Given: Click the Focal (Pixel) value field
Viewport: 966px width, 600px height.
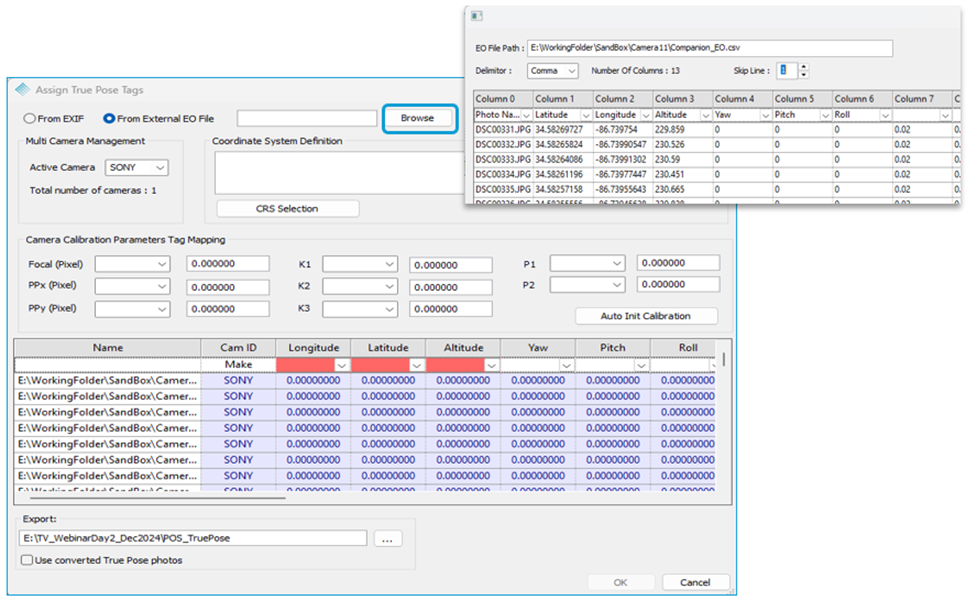Looking at the screenshot, I should click(x=228, y=264).
